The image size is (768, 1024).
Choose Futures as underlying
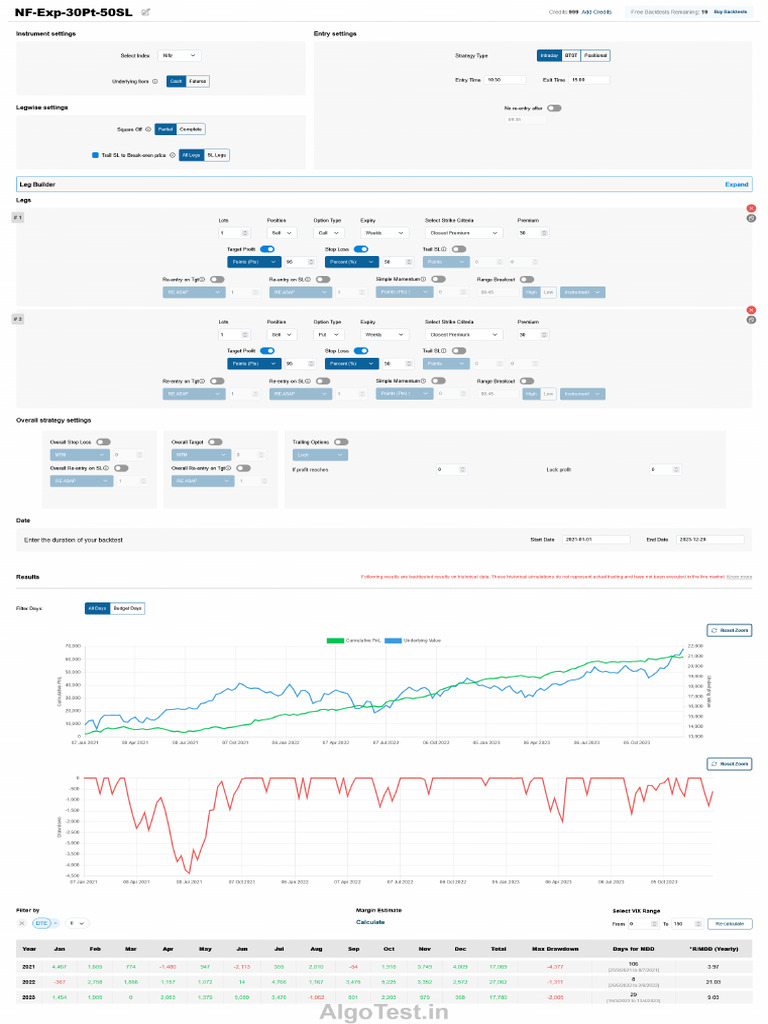point(198,82)
